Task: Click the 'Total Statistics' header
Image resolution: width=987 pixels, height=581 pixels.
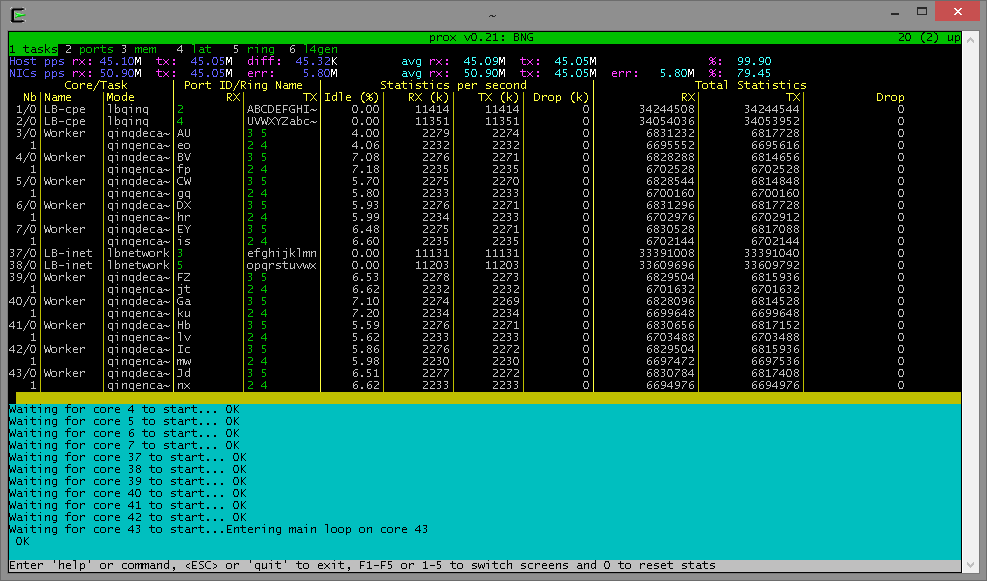Action: pos(750,85)
